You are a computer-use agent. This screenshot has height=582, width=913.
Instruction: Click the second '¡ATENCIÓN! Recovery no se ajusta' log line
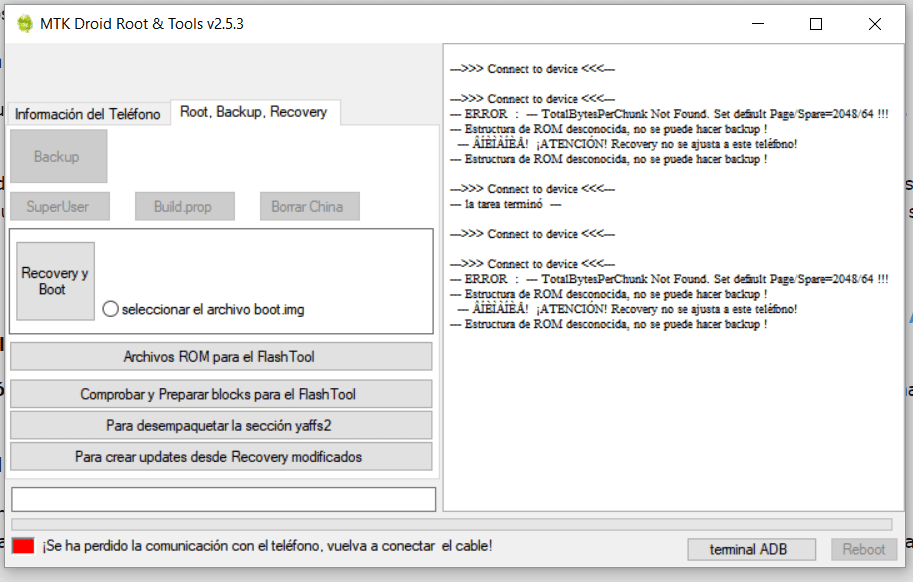(627, 309)
